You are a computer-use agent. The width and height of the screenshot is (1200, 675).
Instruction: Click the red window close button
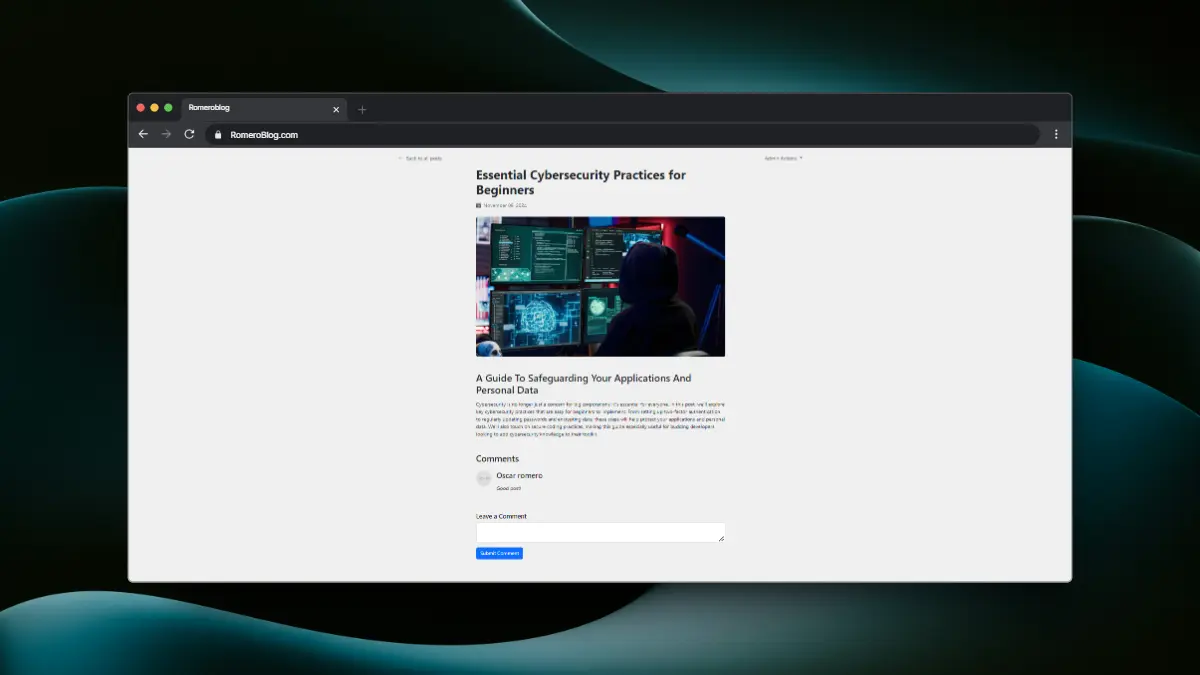point(141,107)
